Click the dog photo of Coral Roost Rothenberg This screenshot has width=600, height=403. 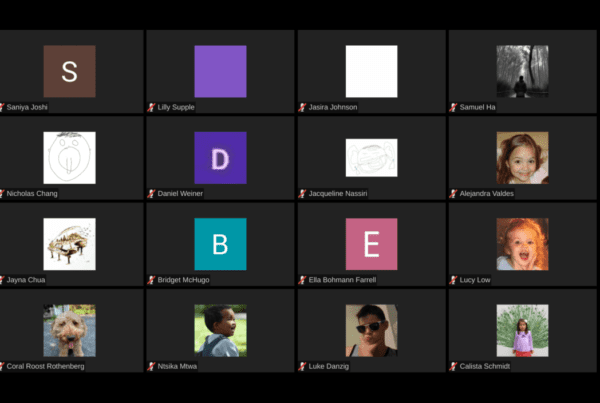69,331
